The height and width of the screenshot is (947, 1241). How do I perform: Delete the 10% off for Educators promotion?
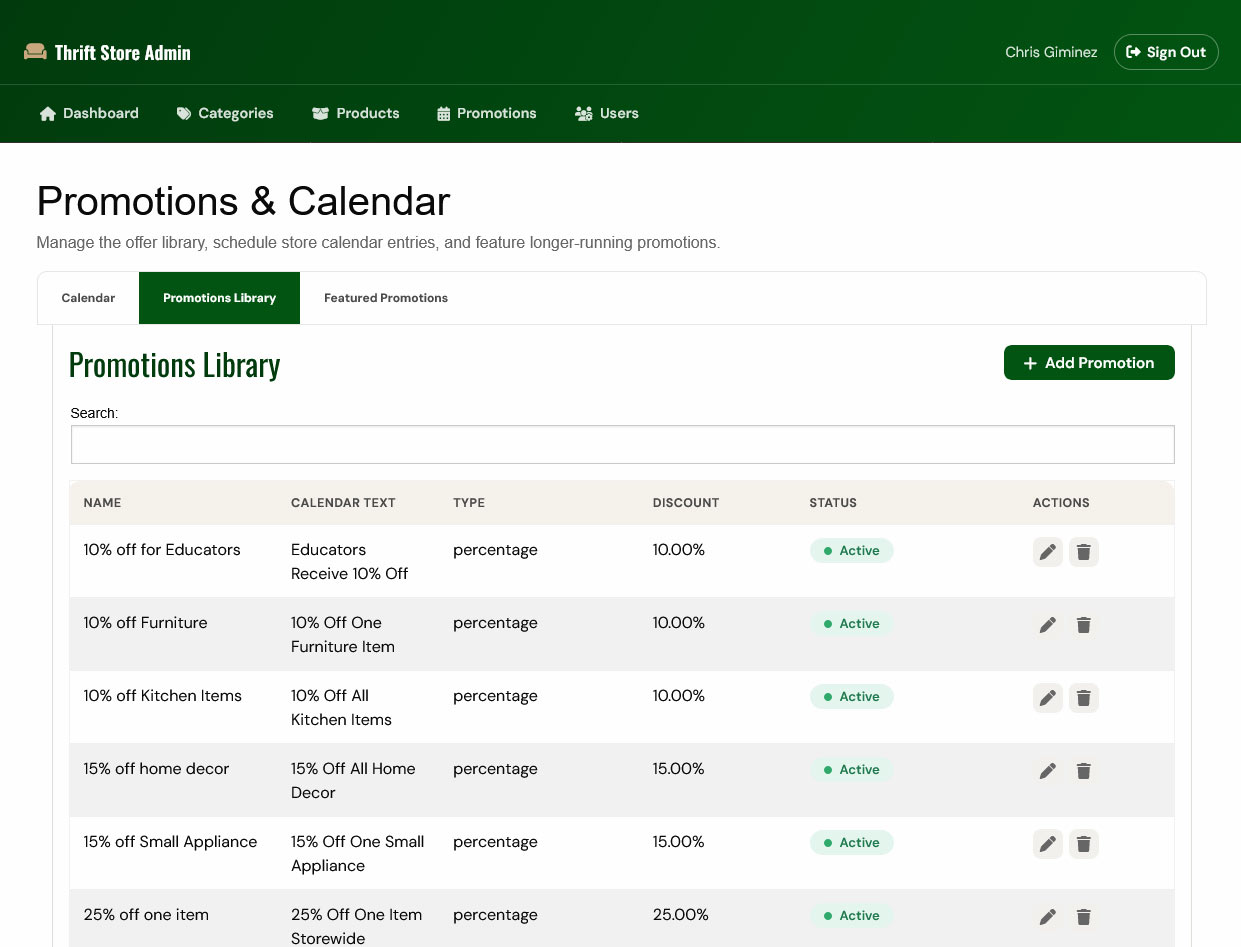point(1084,552)
